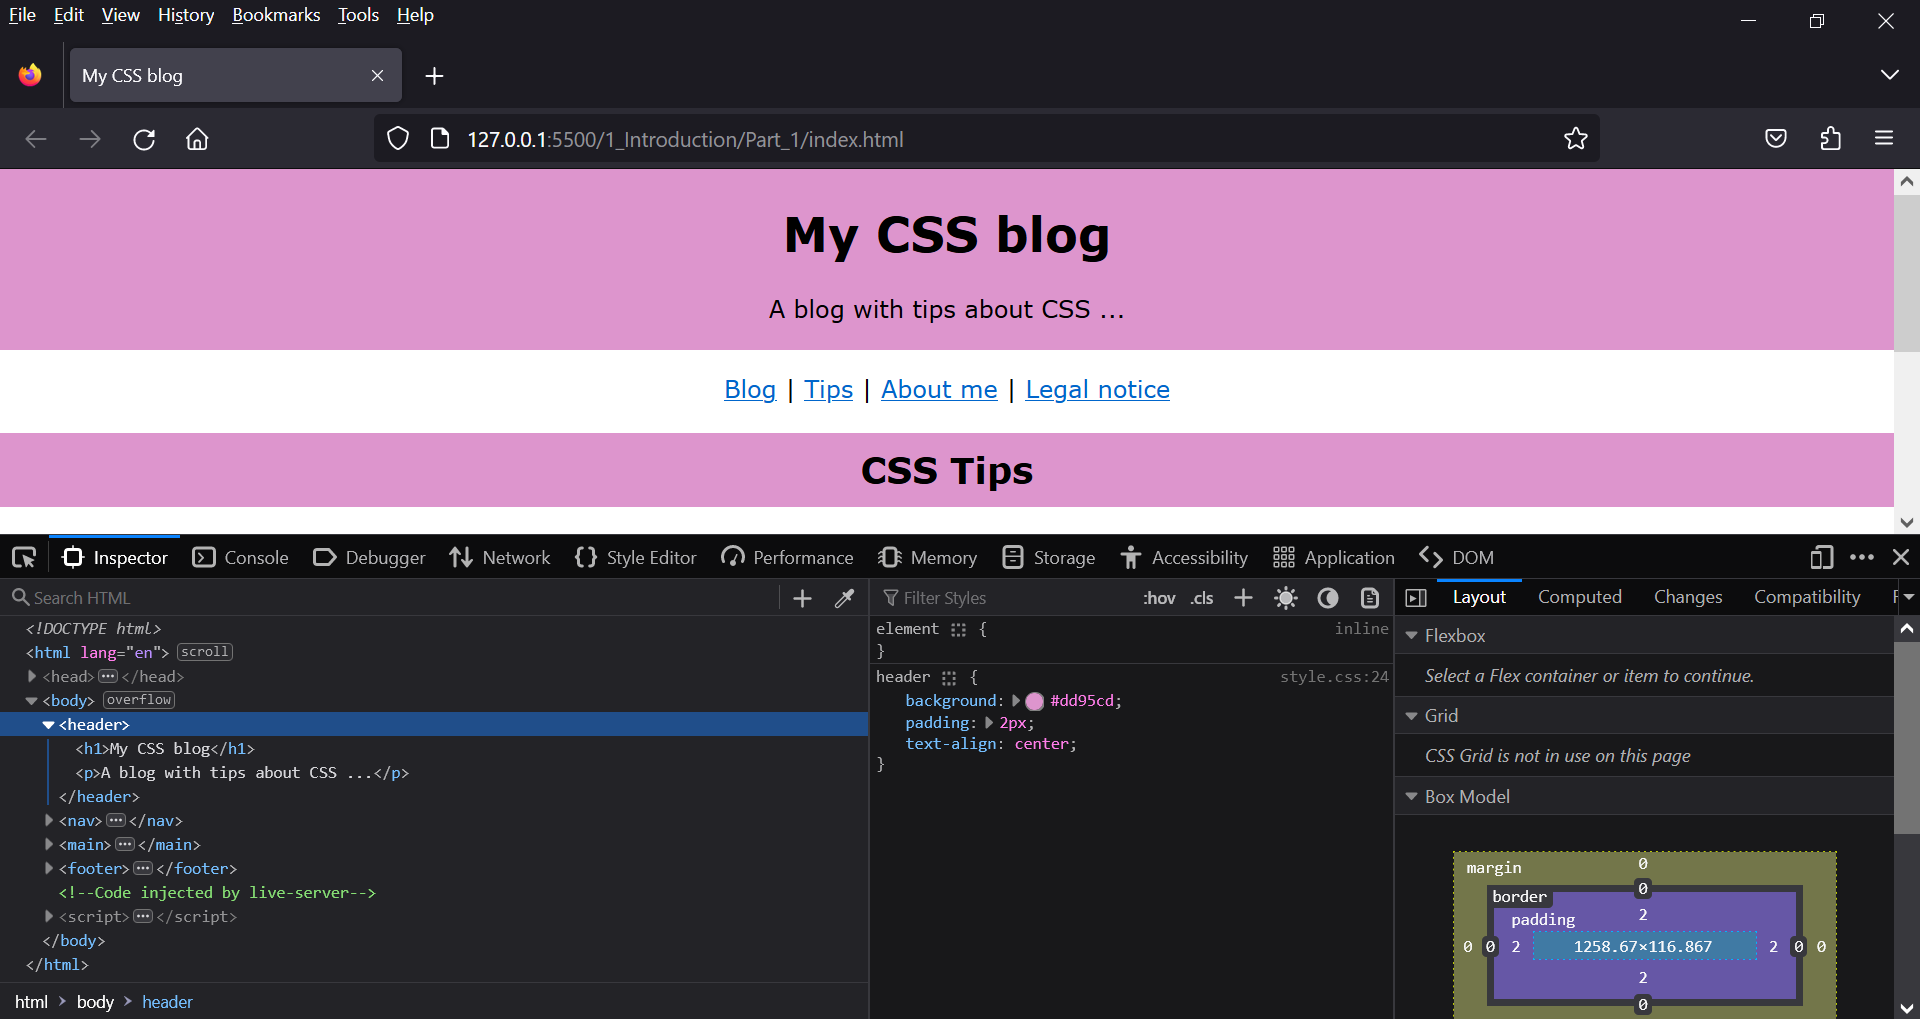Screen dimensions: 1920x1019
Task: Show site information page icon
Action: pos(439,139)
